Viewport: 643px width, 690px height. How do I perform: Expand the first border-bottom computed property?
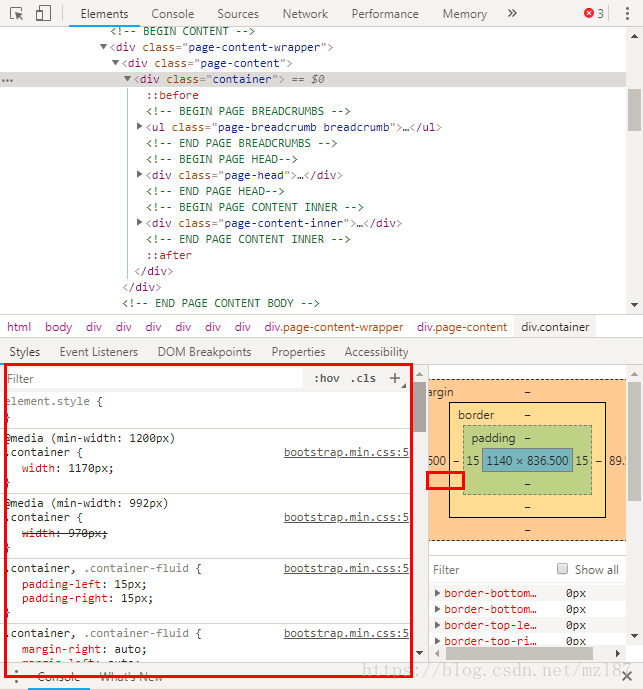(x=437, y=593)
